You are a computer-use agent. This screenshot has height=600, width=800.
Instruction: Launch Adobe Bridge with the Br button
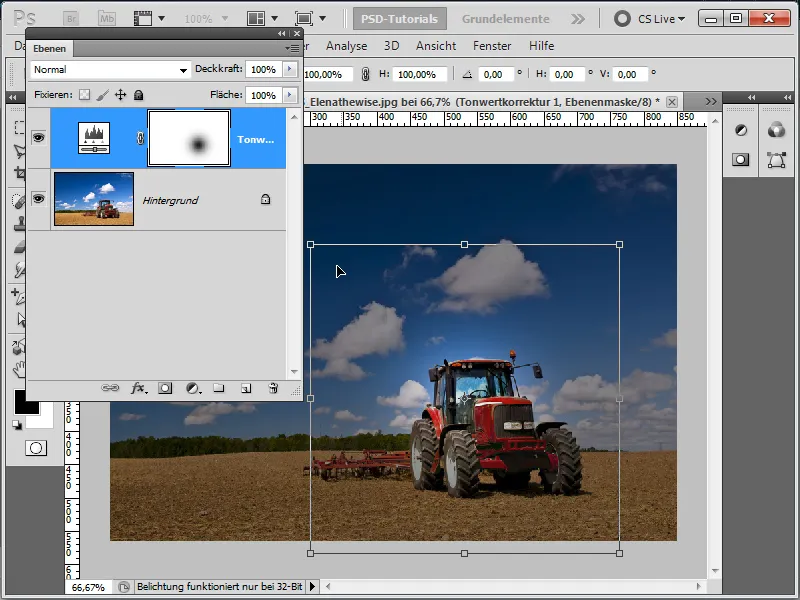coord(71,19)
